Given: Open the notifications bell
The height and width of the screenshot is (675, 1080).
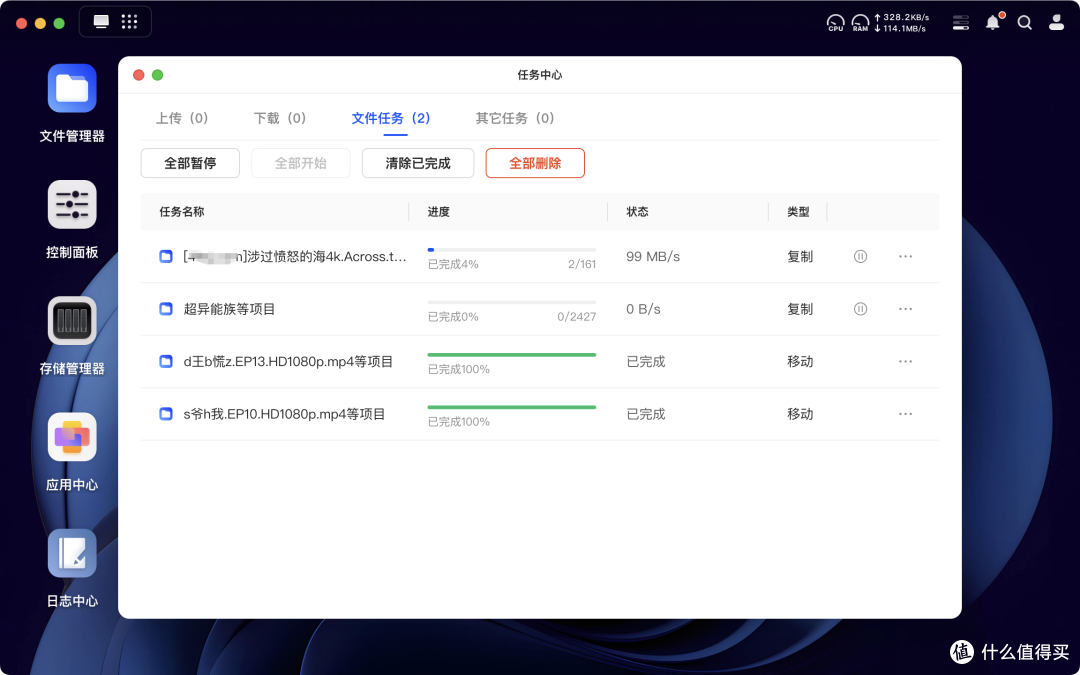Looking at the screenshot, I should tap(993, 22).
